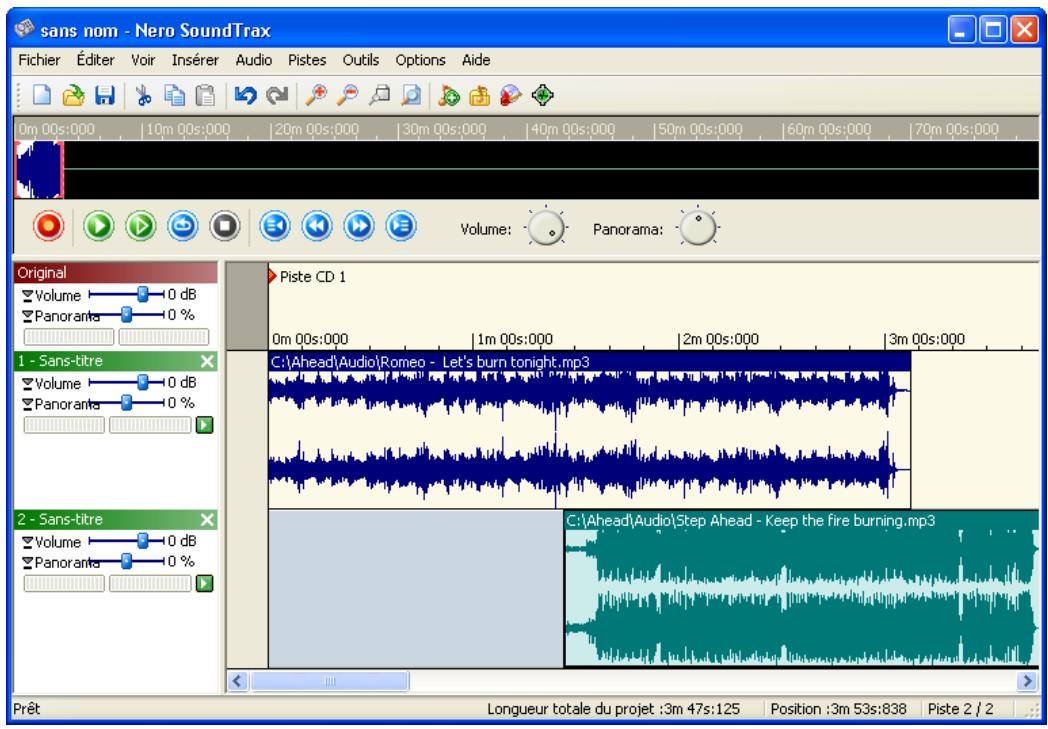The width and height of the screenshot is (1048, 729).
Task: Click the blue waveform in overview strip
Action: [x=39, y=170]
